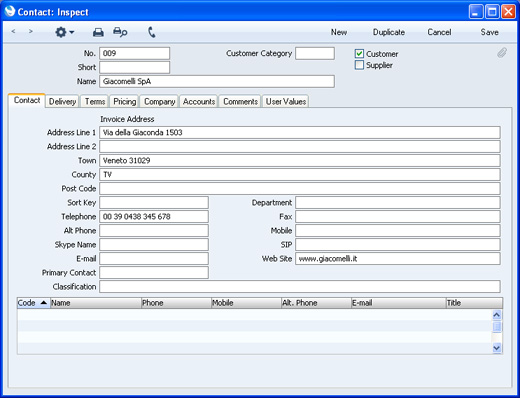This screenshot has width=520, height=398.
Task: Click the Fax field
Action: click(x=398, y=216)
